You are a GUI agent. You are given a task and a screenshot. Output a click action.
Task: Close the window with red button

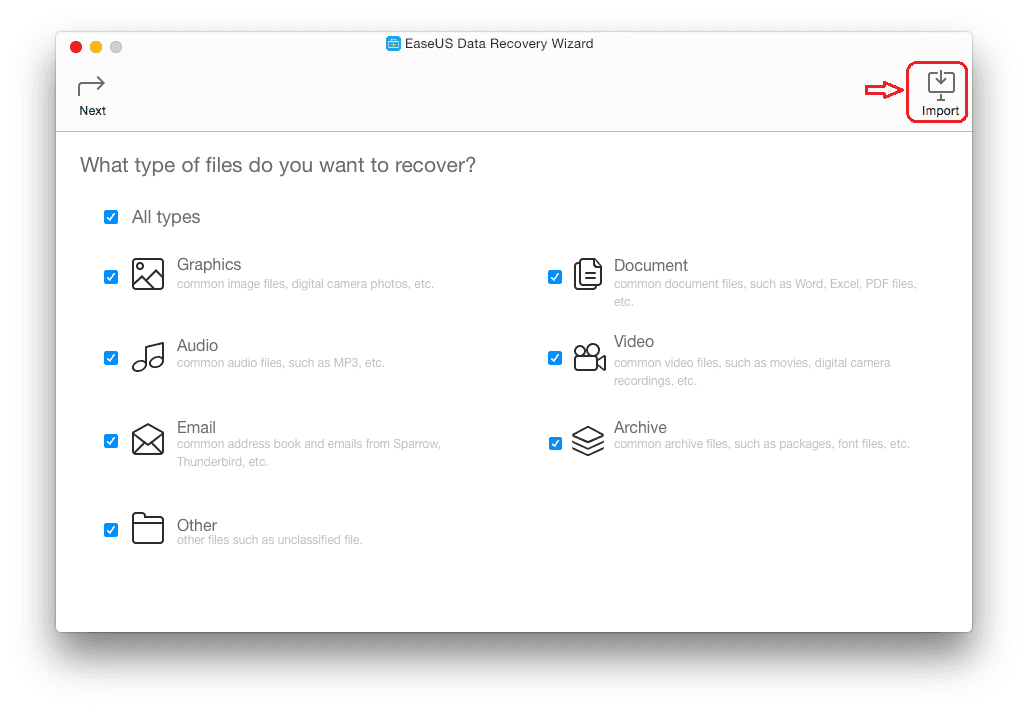click(x=76, y=47)
